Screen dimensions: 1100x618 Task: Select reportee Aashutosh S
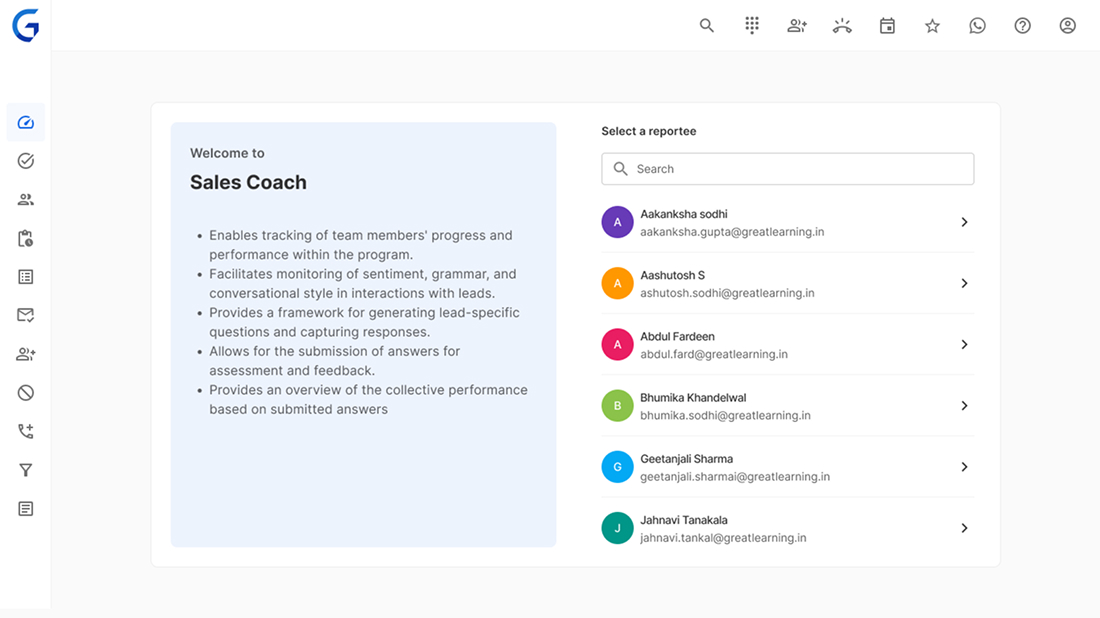tap(727, 284)
